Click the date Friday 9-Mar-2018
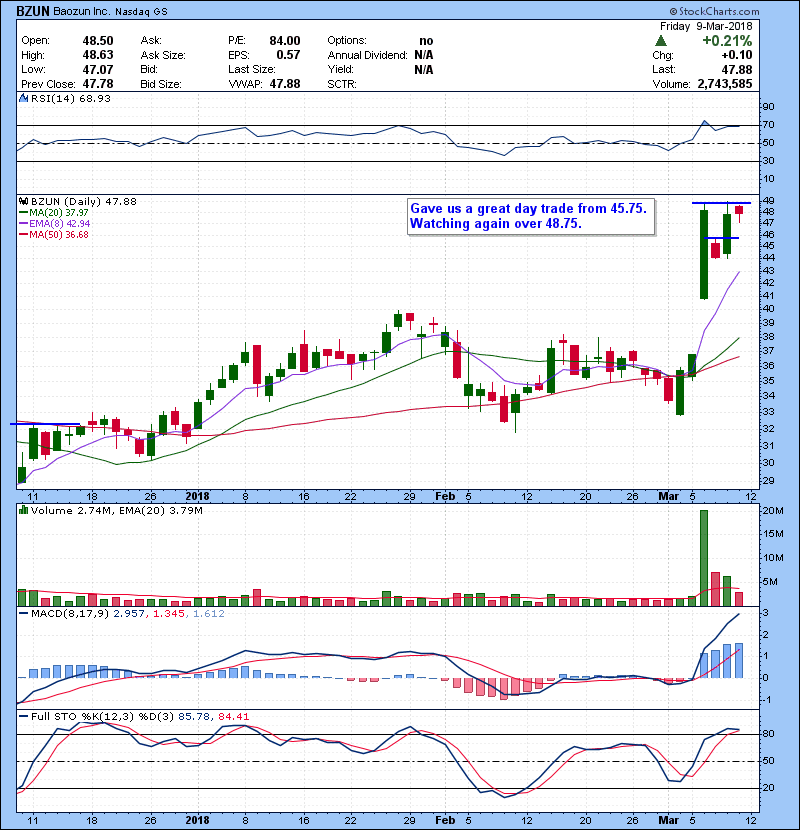 [x=706, y=26]
